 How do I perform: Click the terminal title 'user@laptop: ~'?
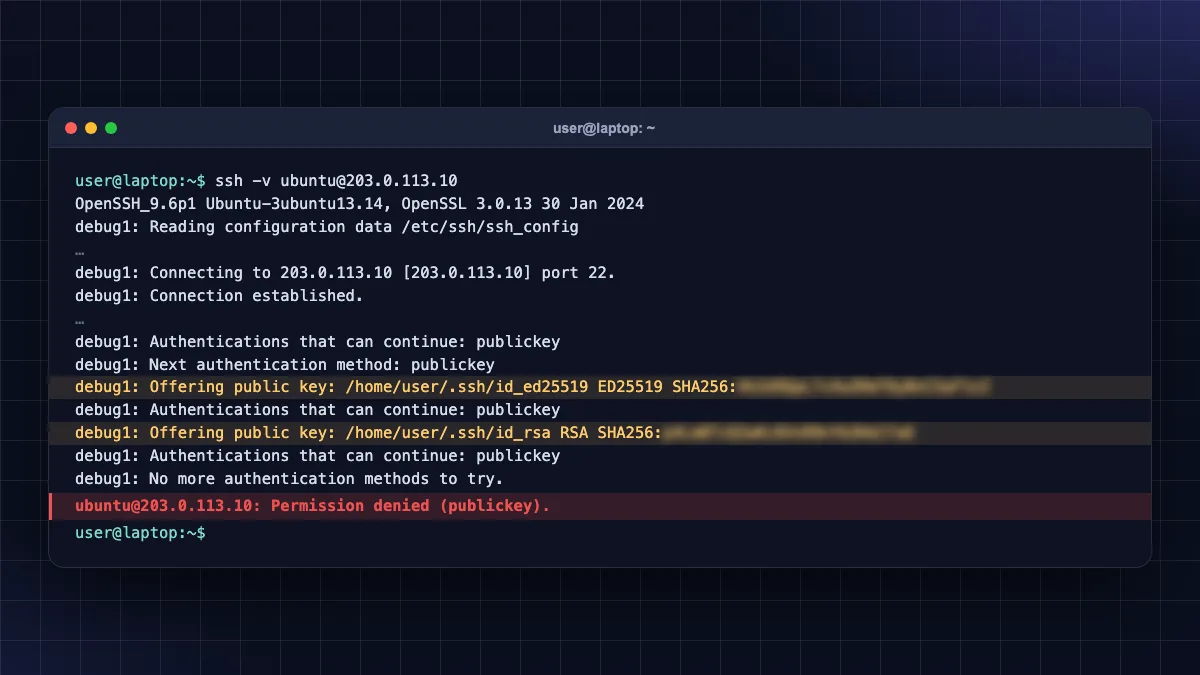604,128
